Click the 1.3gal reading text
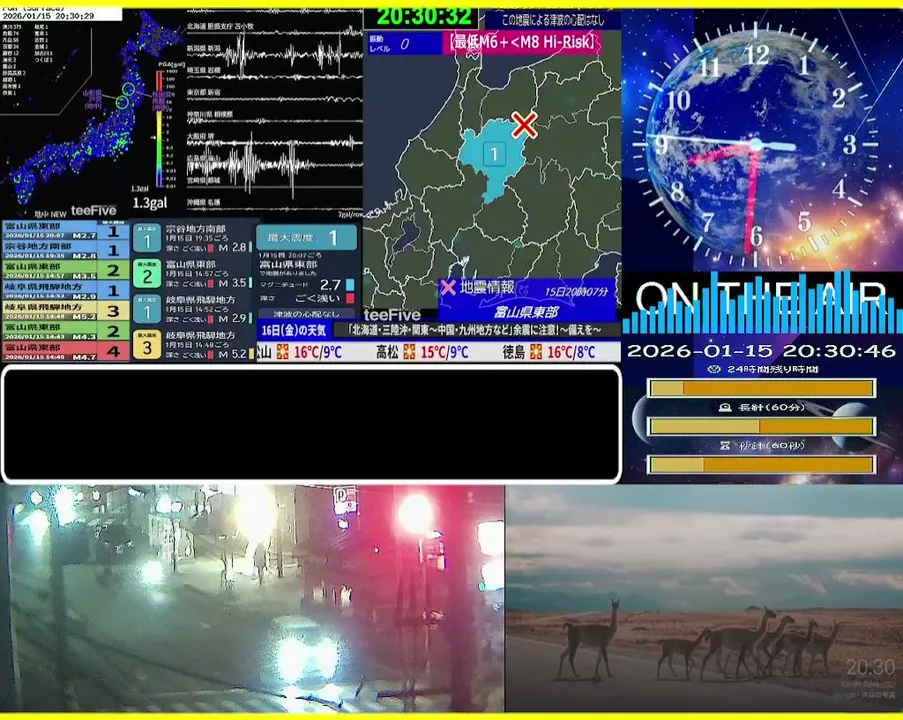The height and width of the screenshot is (720, 903). click(x=150, y=203)
